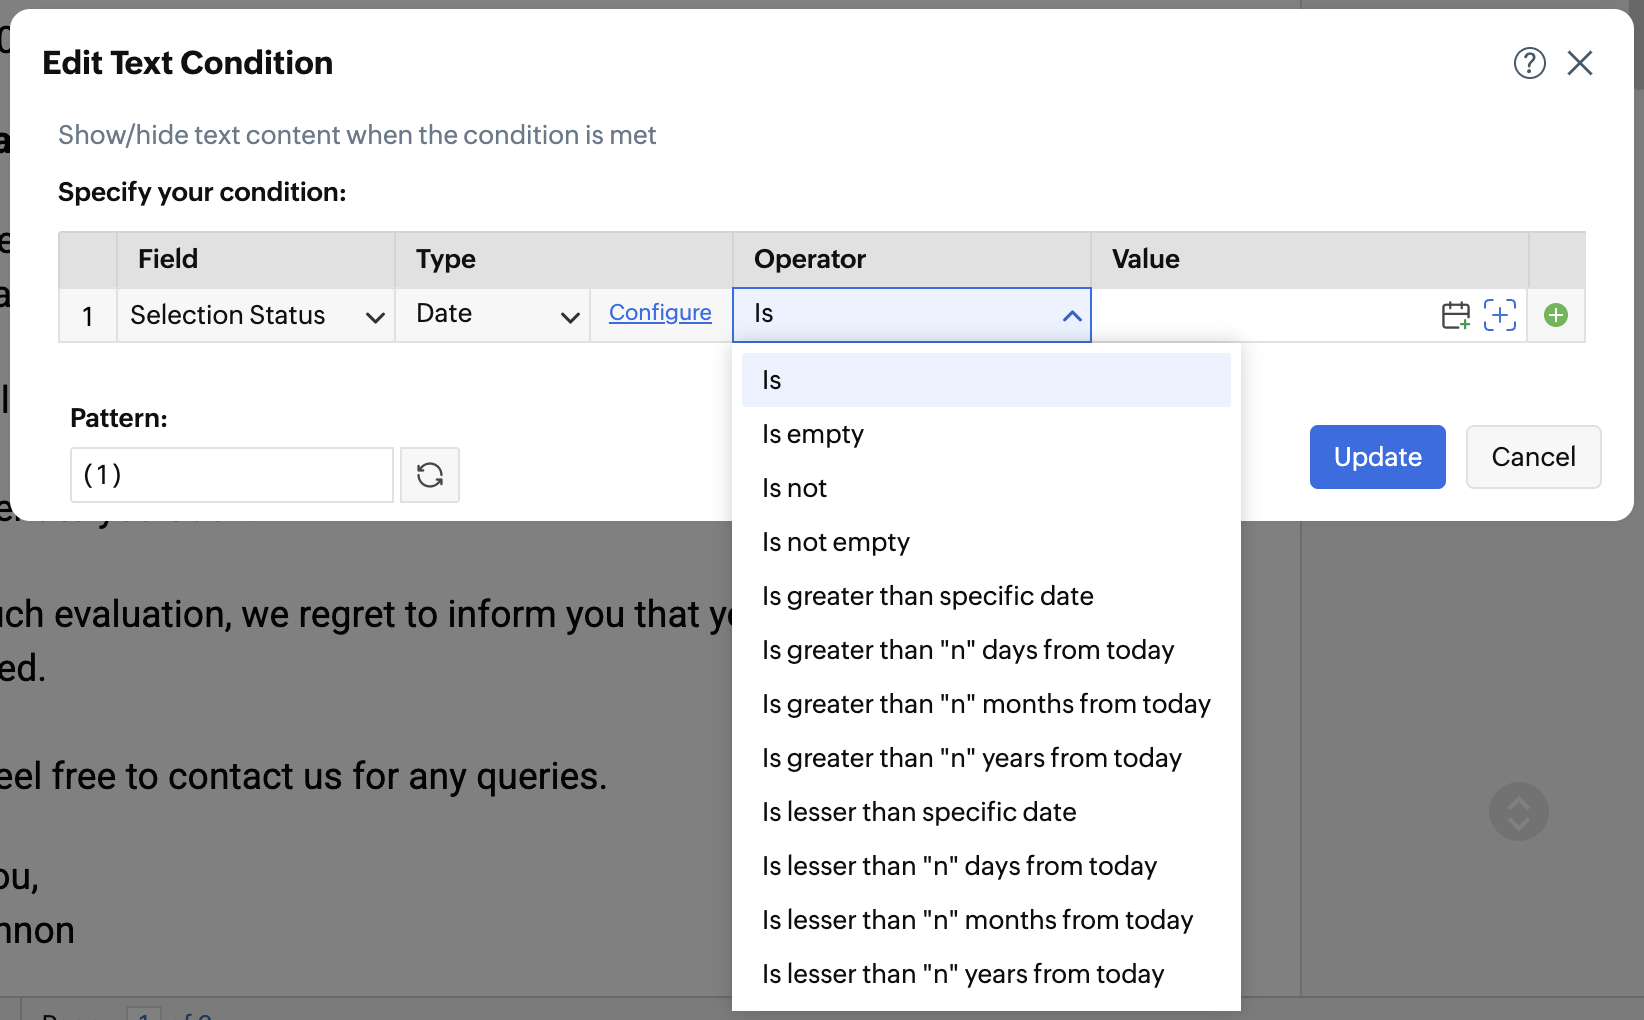Image resolution: width=1644 pixels, height=1020 pixels.
Task: Pick "Is lesser than specific date" option
Action: (919, 812)
